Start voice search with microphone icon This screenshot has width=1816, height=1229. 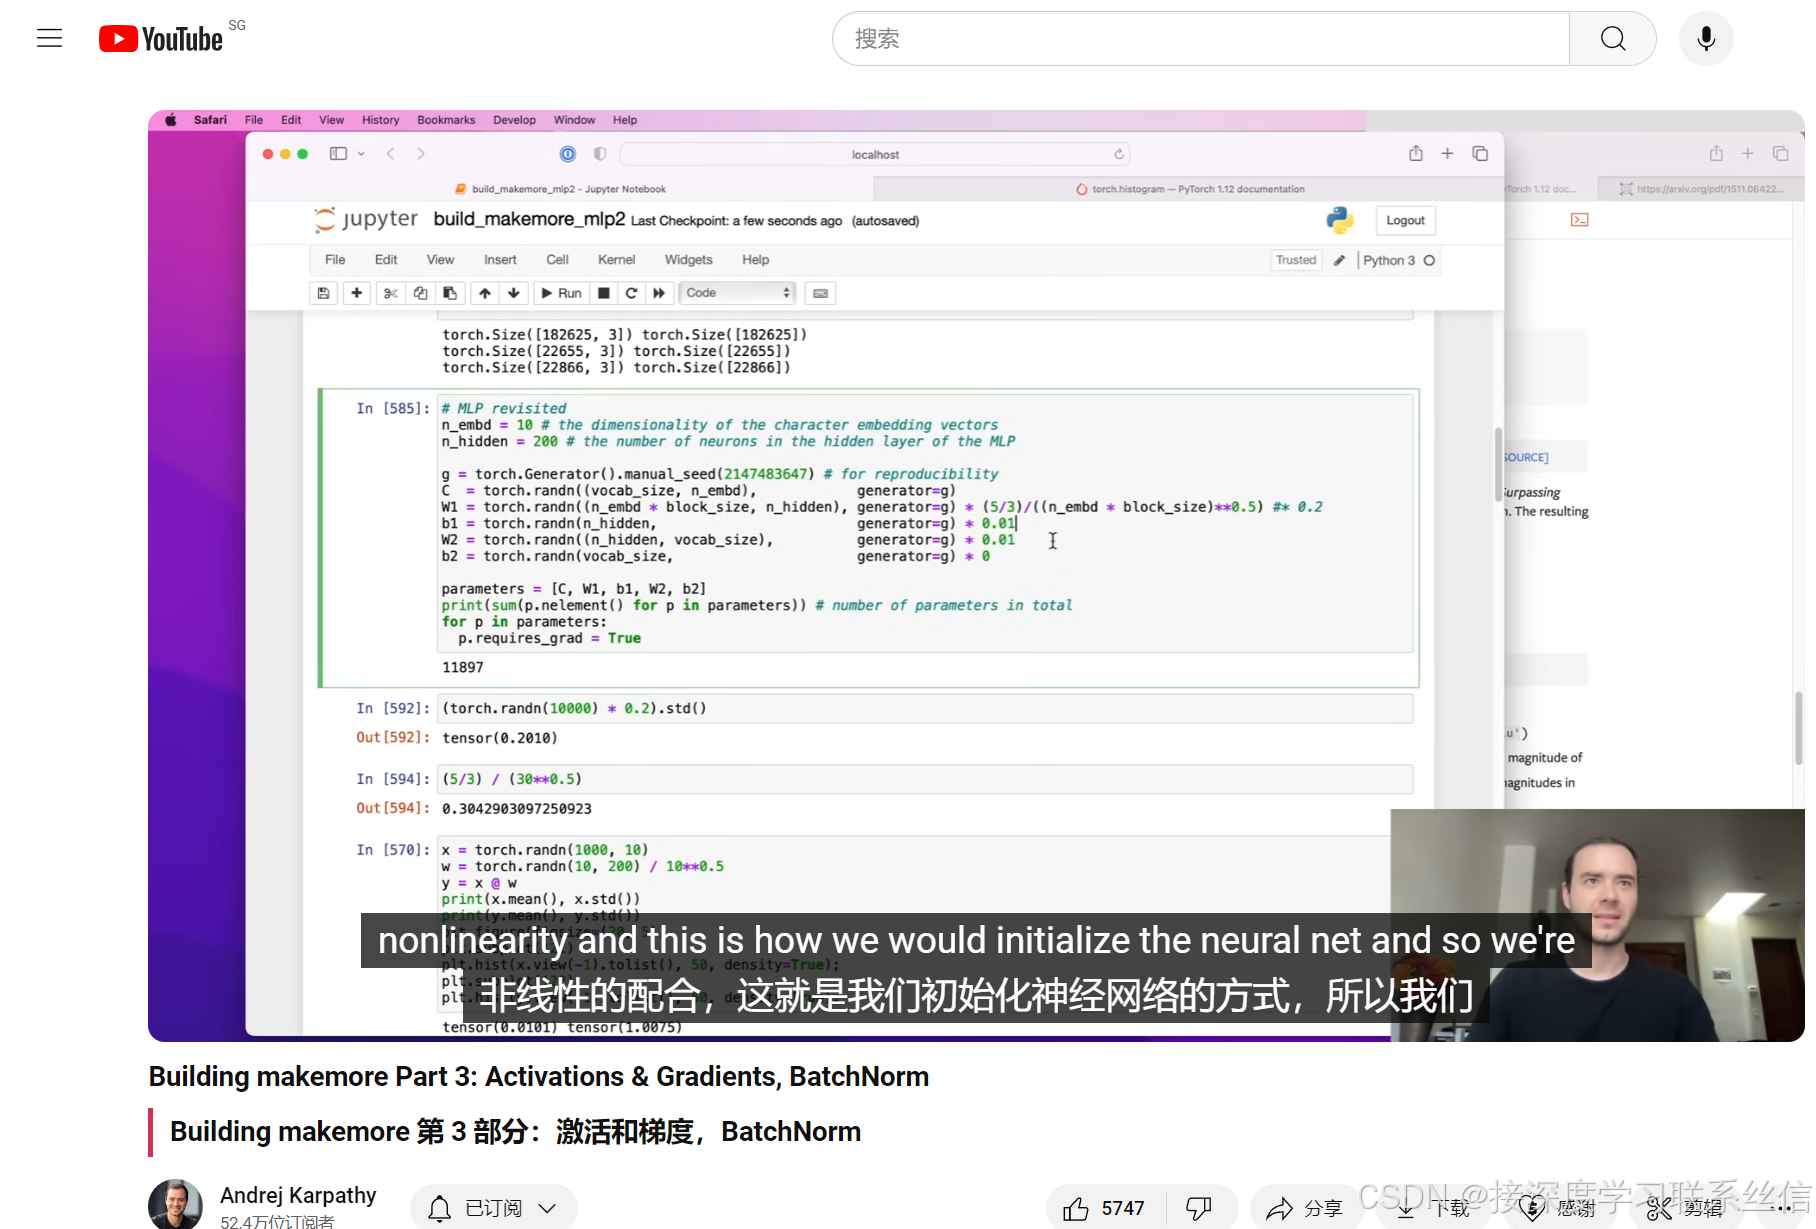[1706, 39]
